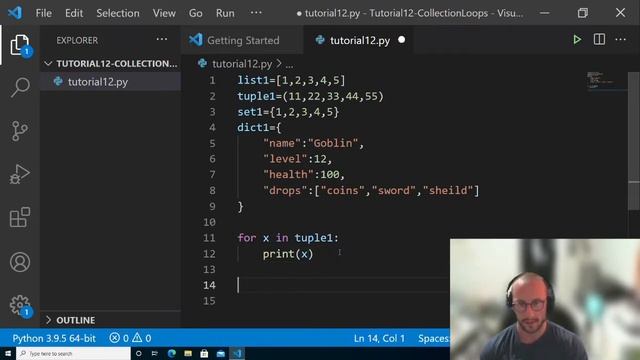The width and height of the screenshot is (640, 360).
Task: Click "name":"Goblin" dictionary entry
Action: 313,143
